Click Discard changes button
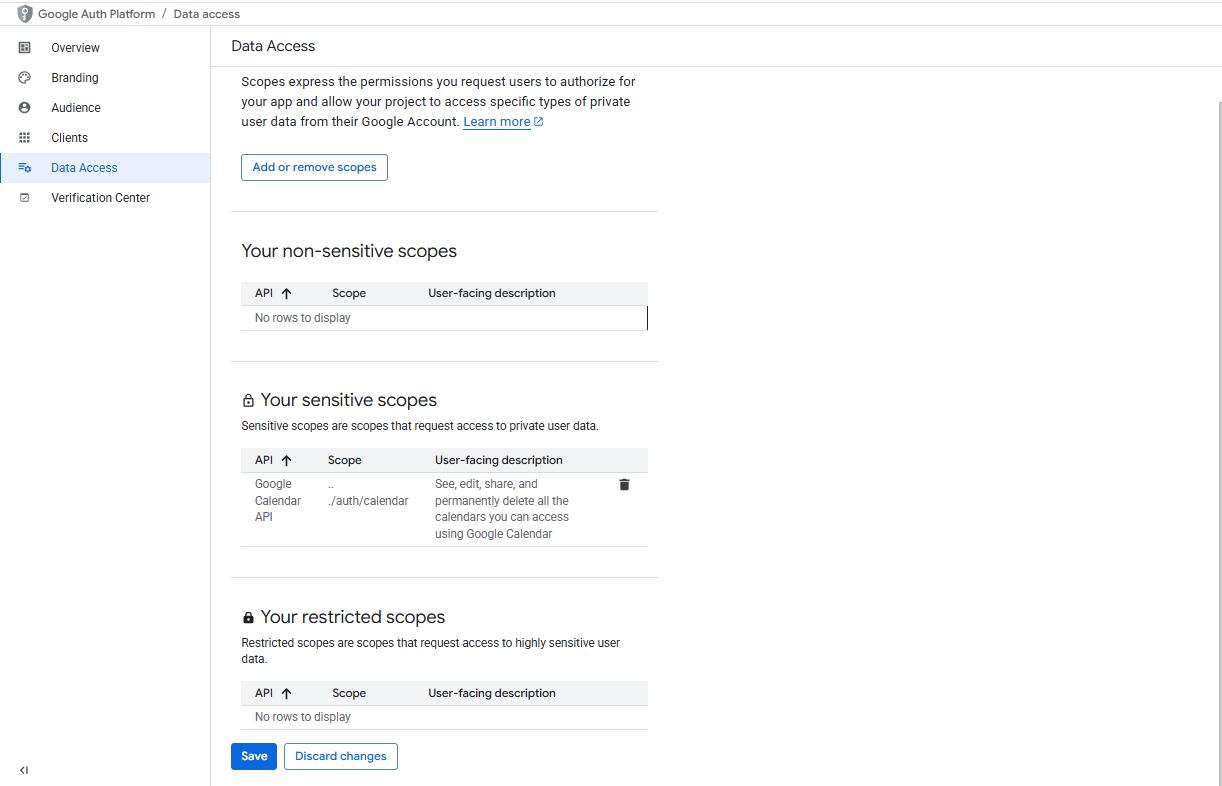 (341, 756)
